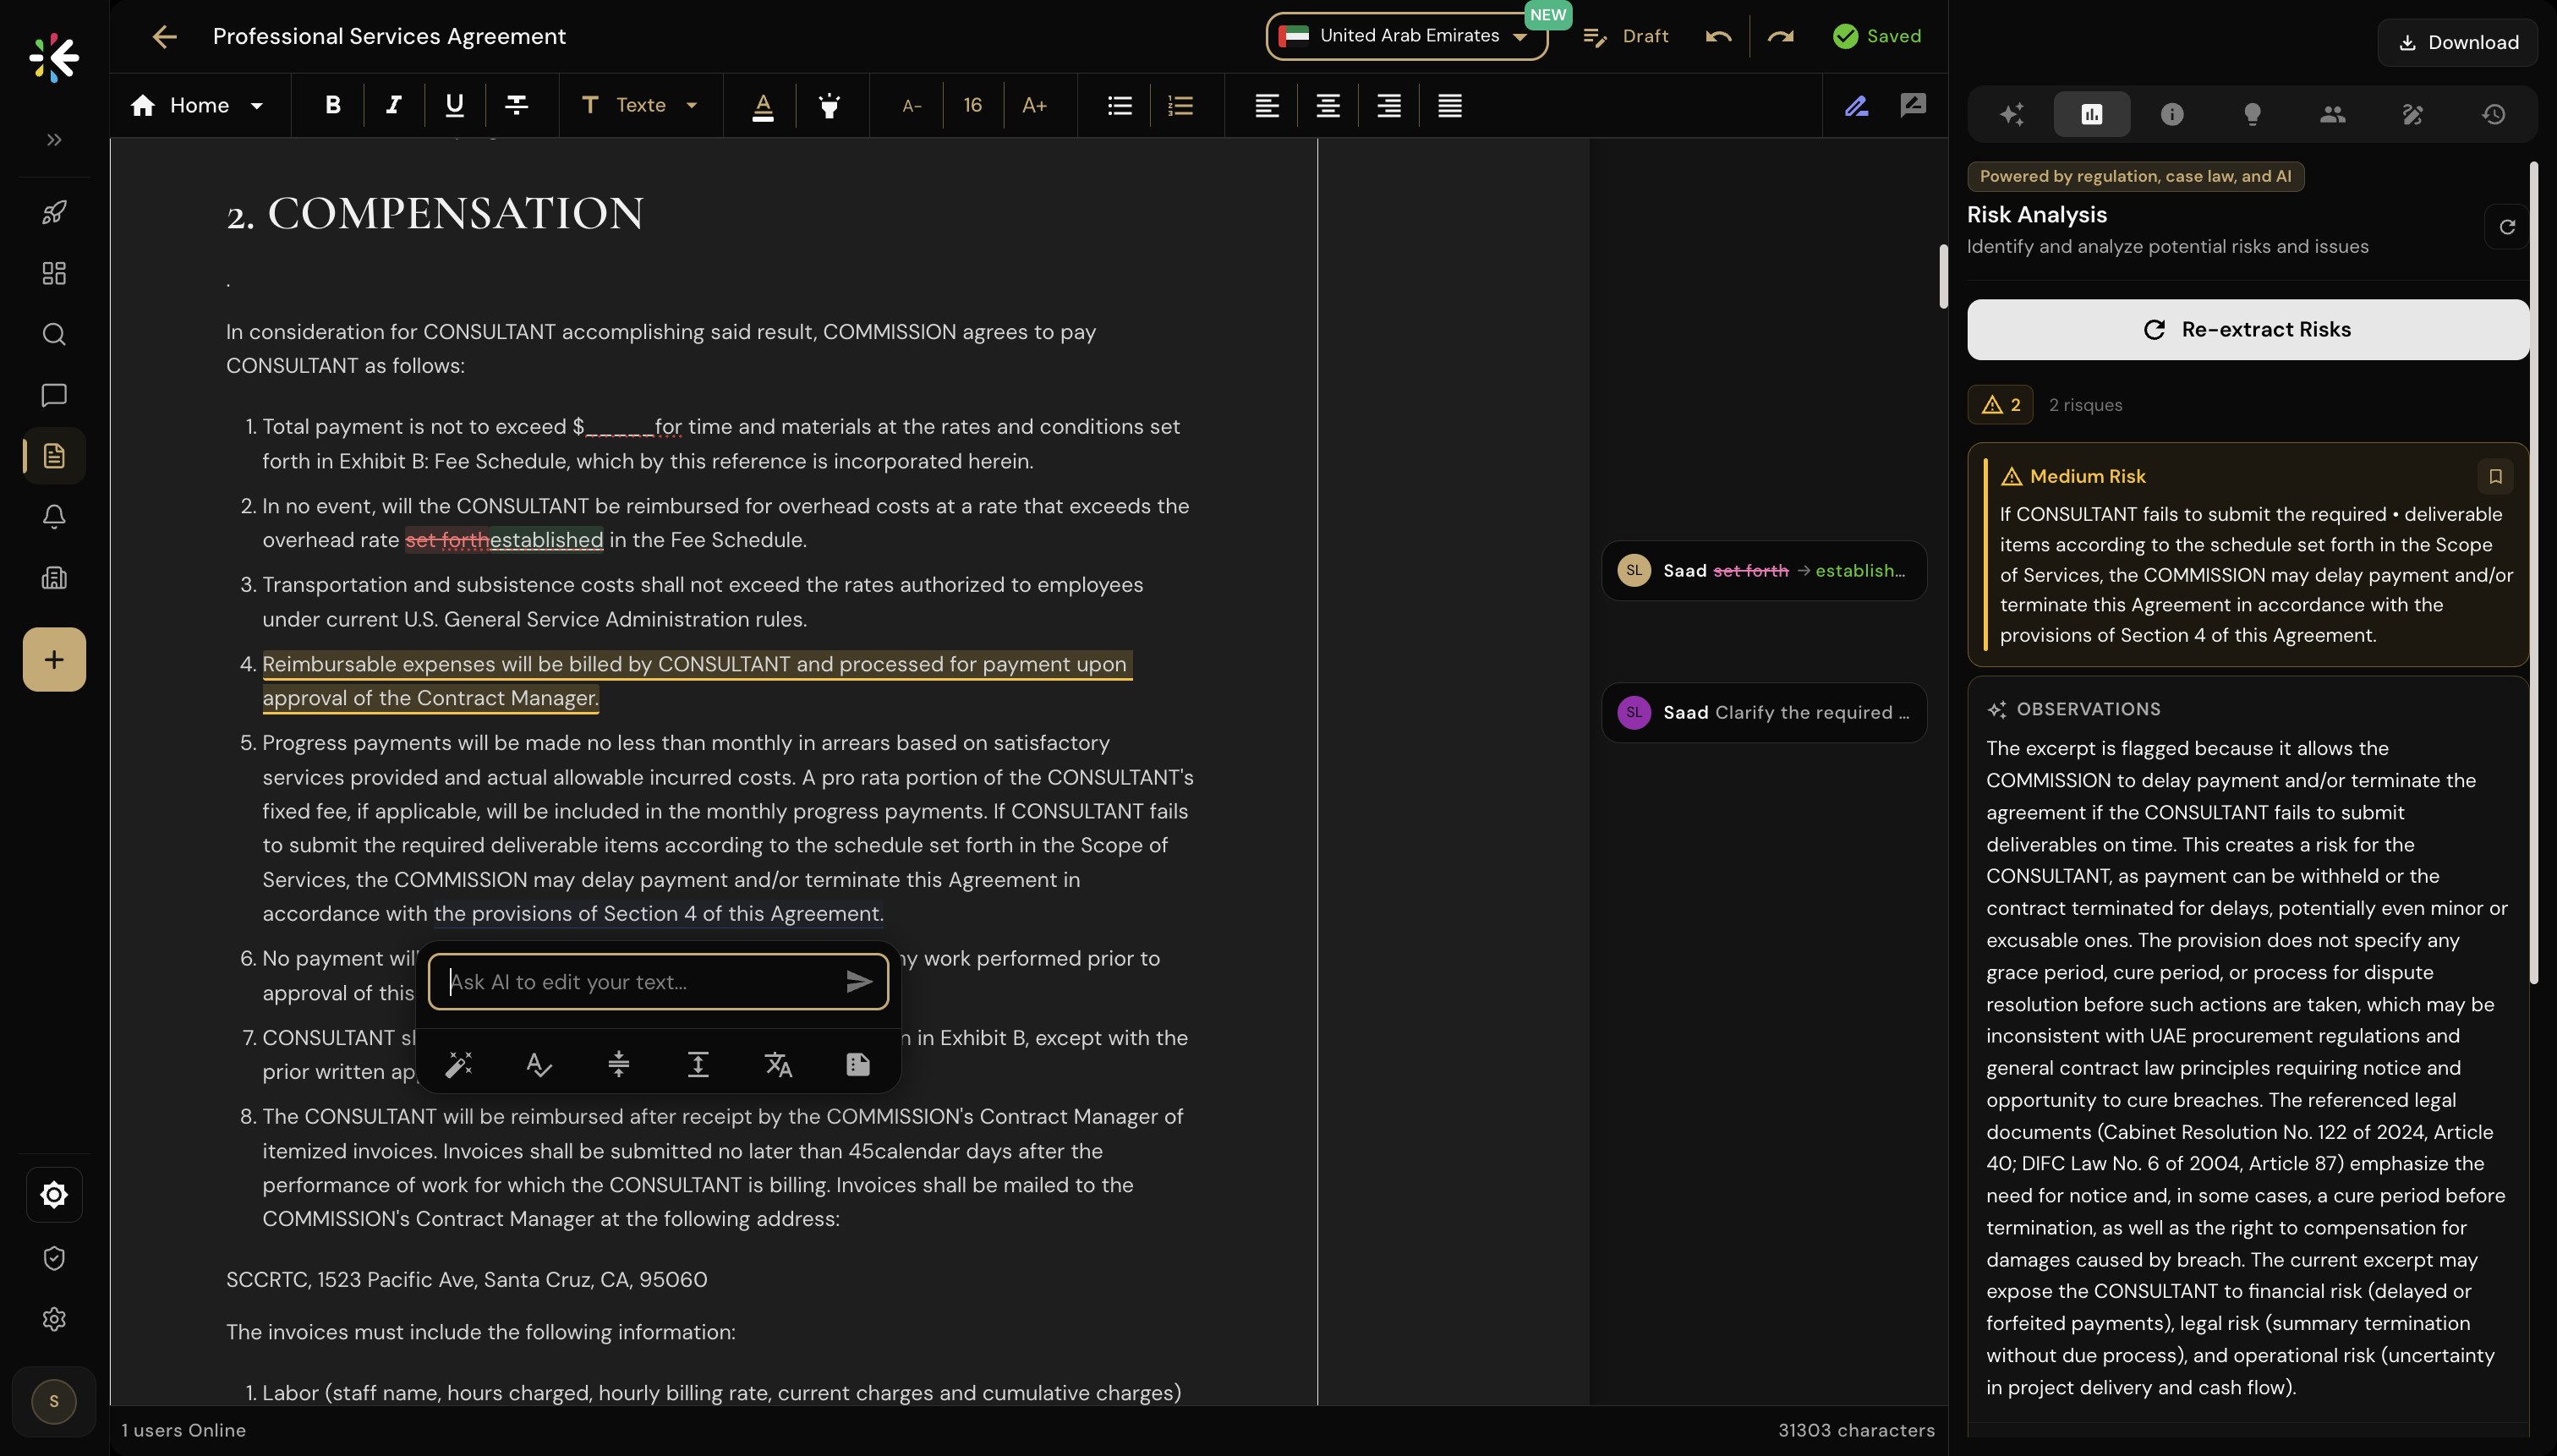Viewport: 2557px width, 1456px height.
Task: Click the warning count badge showing 2
Action: 2000,405
